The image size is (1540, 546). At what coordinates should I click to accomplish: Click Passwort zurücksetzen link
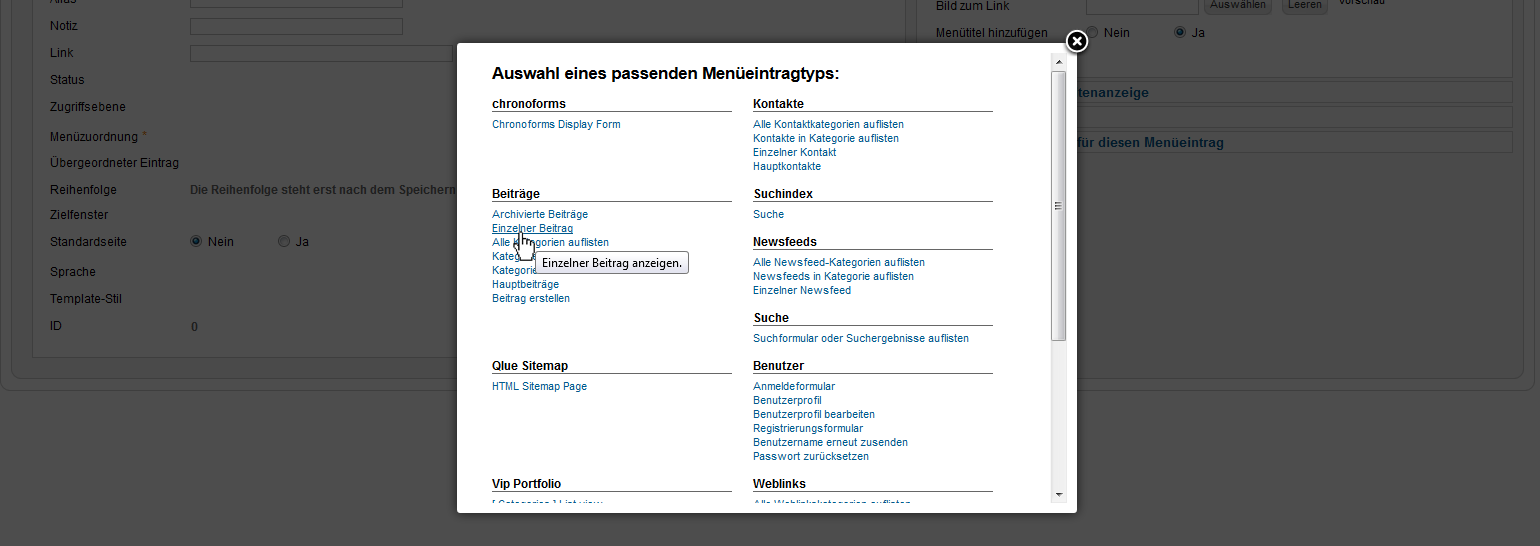pyautogui.click(x=810, y=456)
